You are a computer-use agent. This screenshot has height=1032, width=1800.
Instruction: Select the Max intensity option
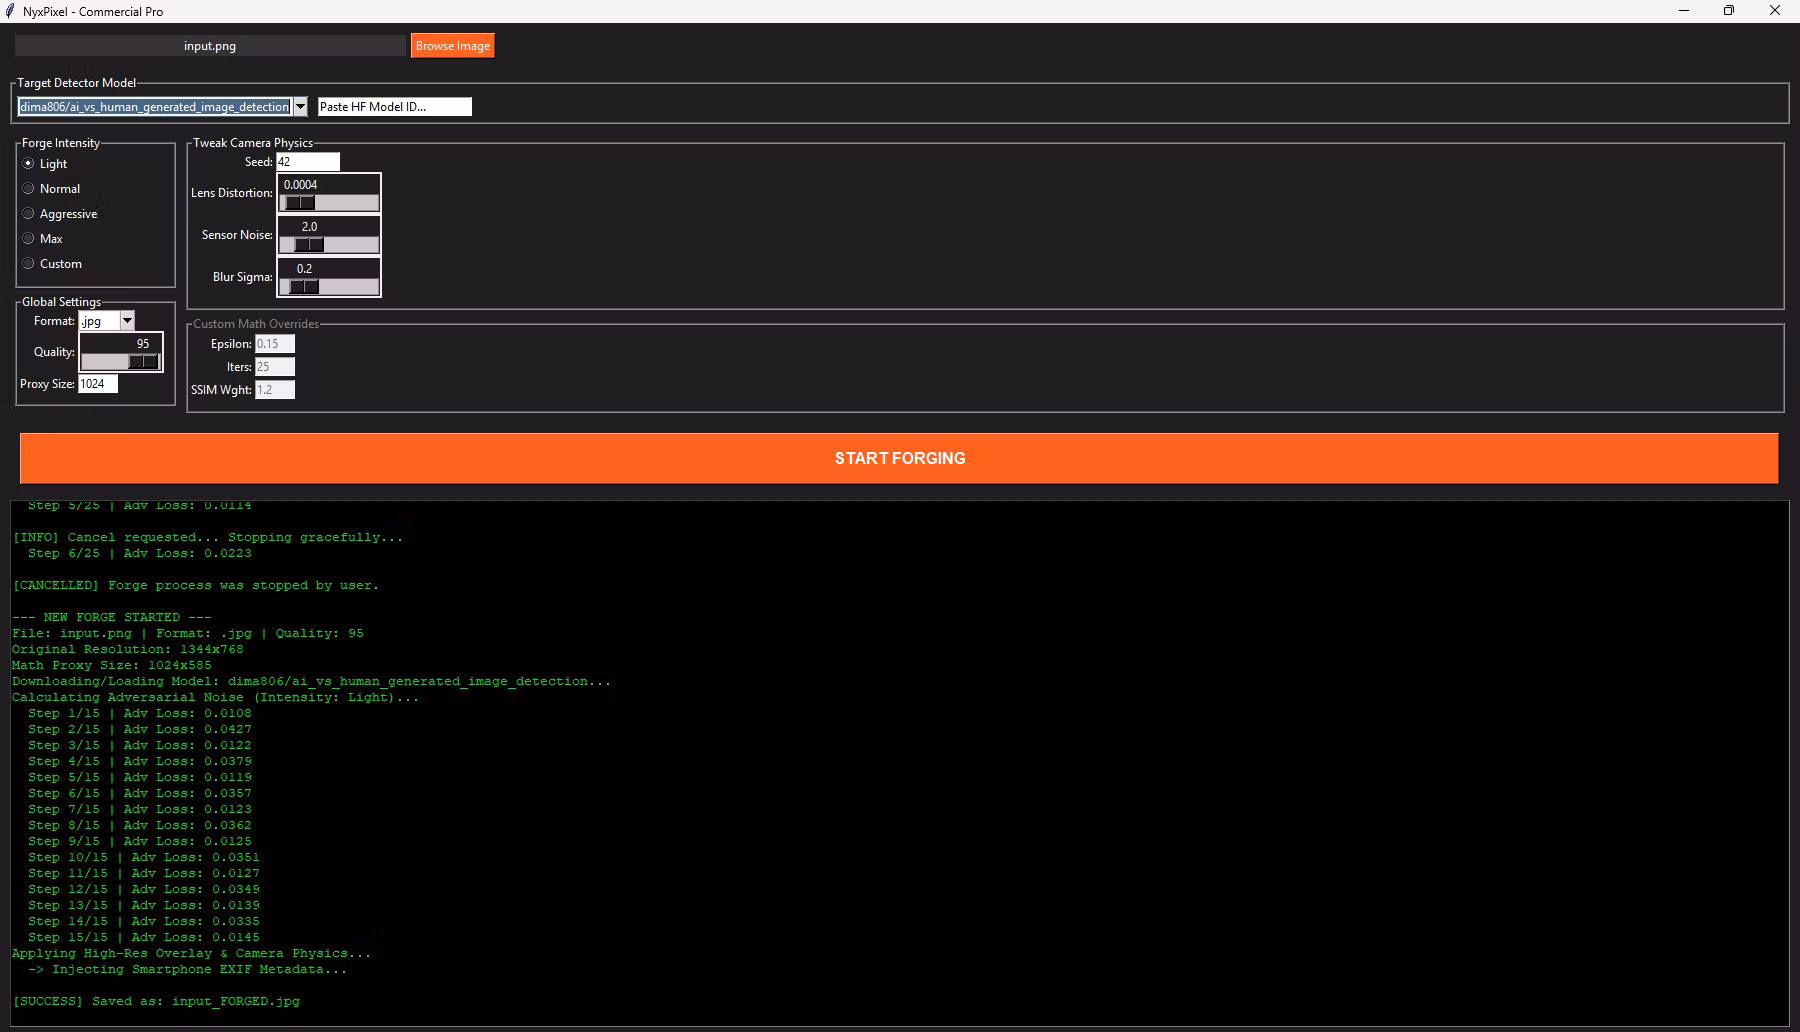[x=43, y=239]
